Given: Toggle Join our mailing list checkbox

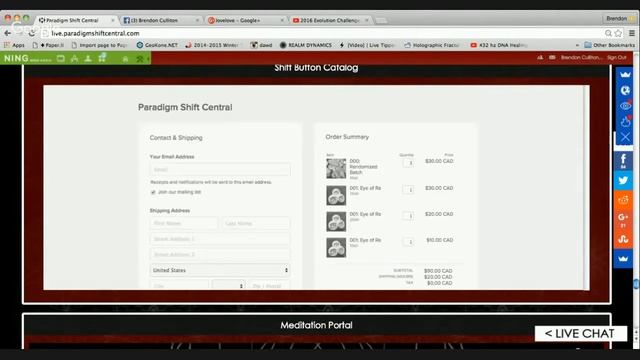Looking at the screenshot, I should pos(153,192).
